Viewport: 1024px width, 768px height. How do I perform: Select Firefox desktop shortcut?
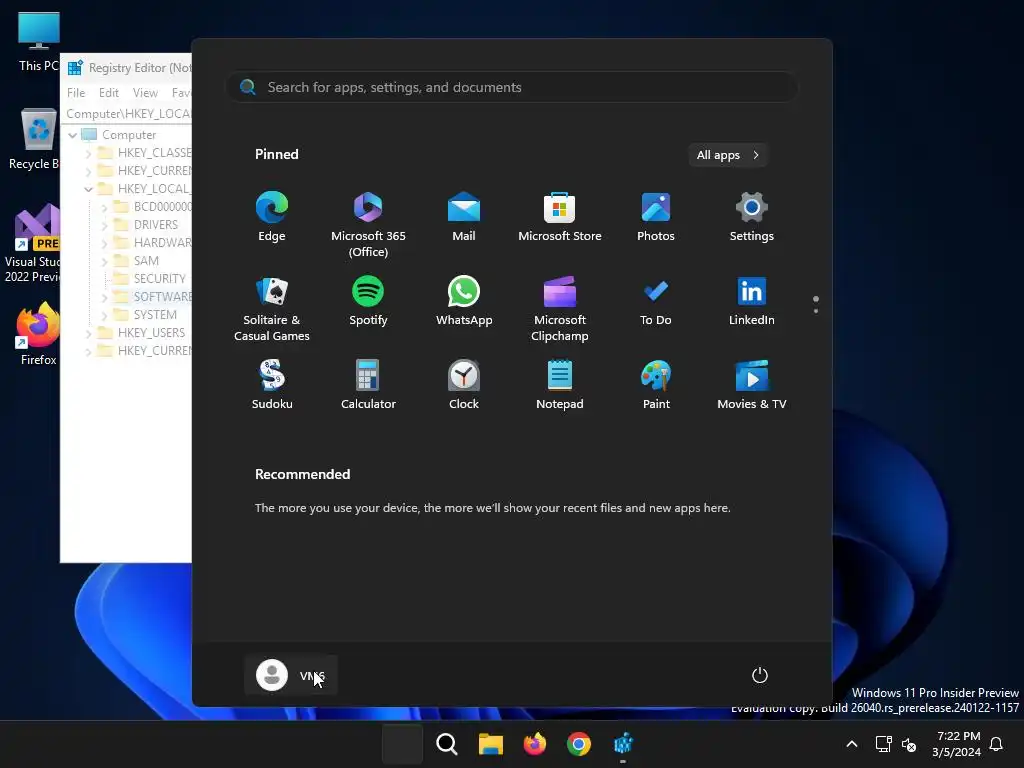tap(38, 334)
